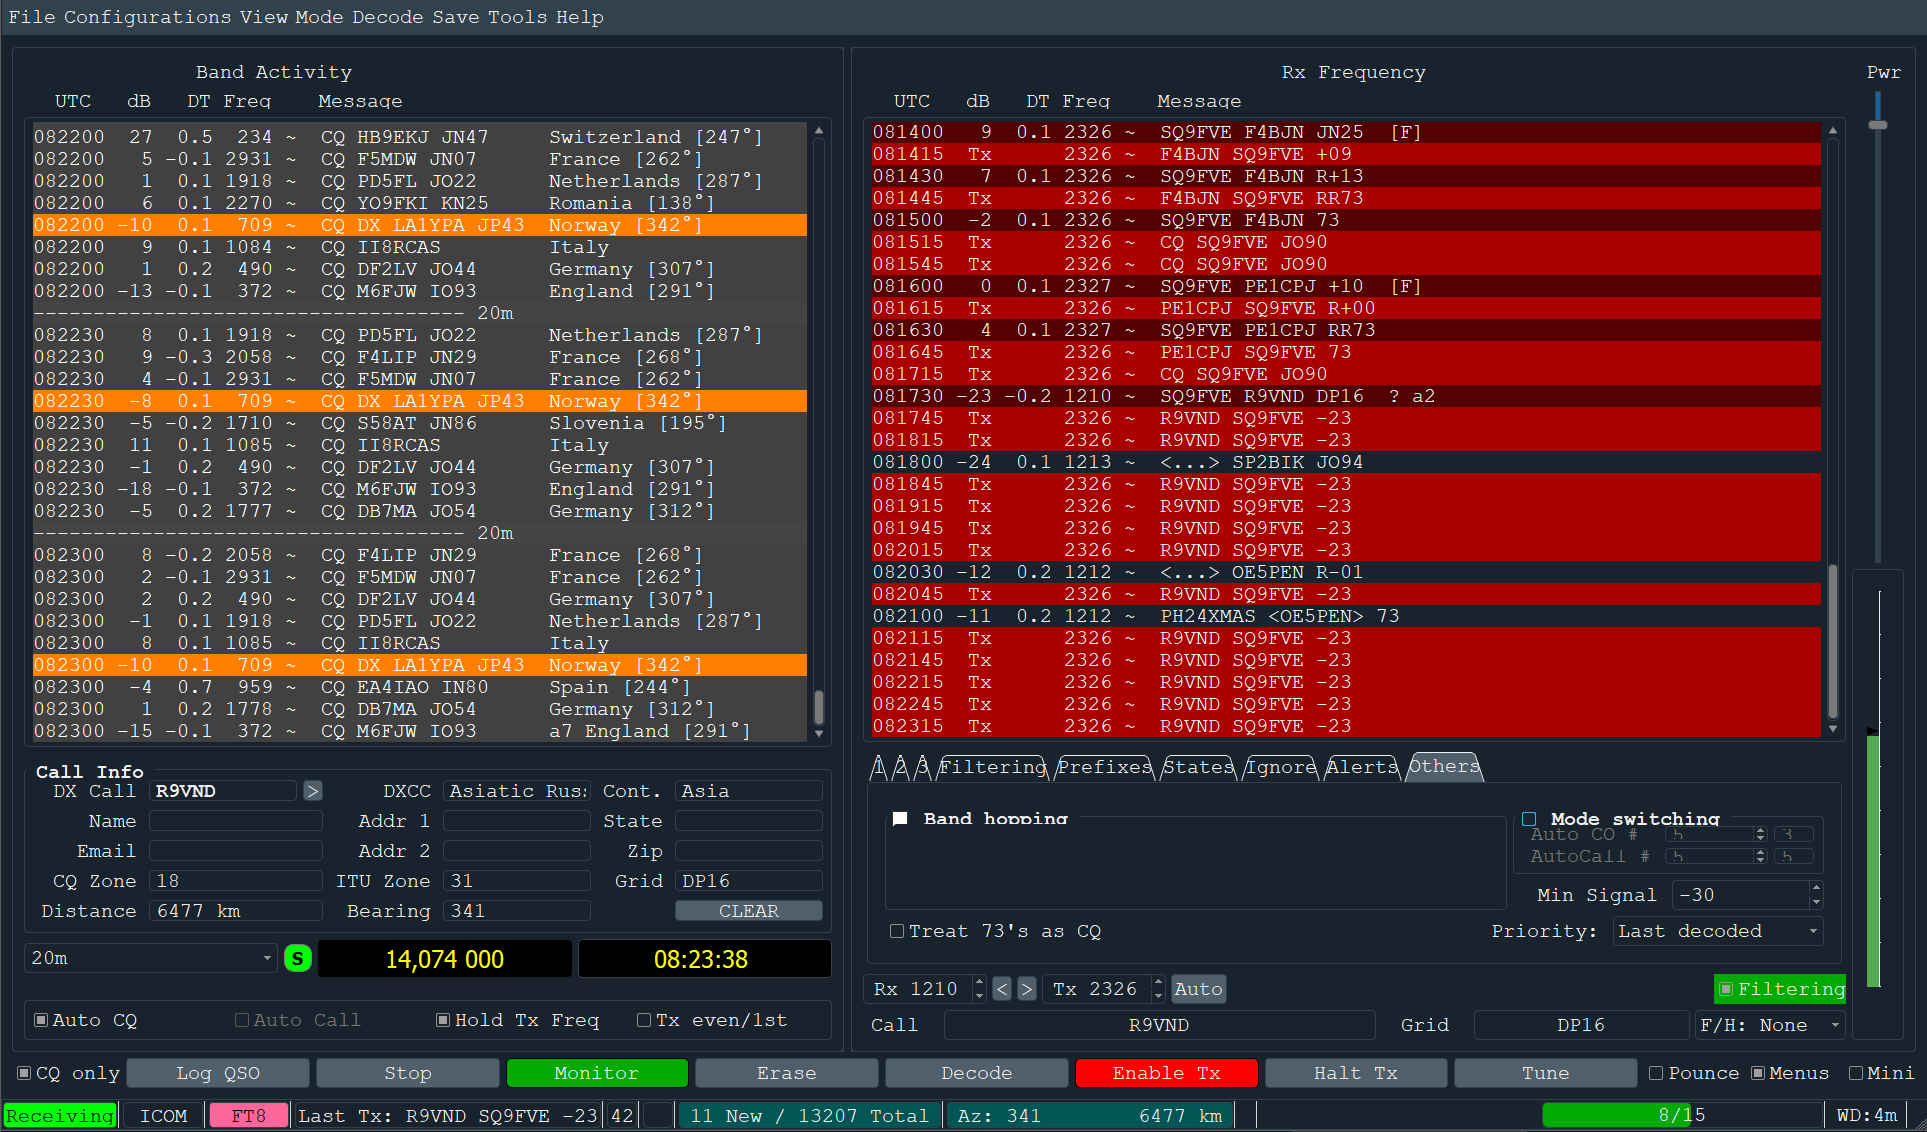Adjust the Min Signal -30 spinner
Image resolution: width=1927 pixels, height=1132 pixels.
(1749, 895)
